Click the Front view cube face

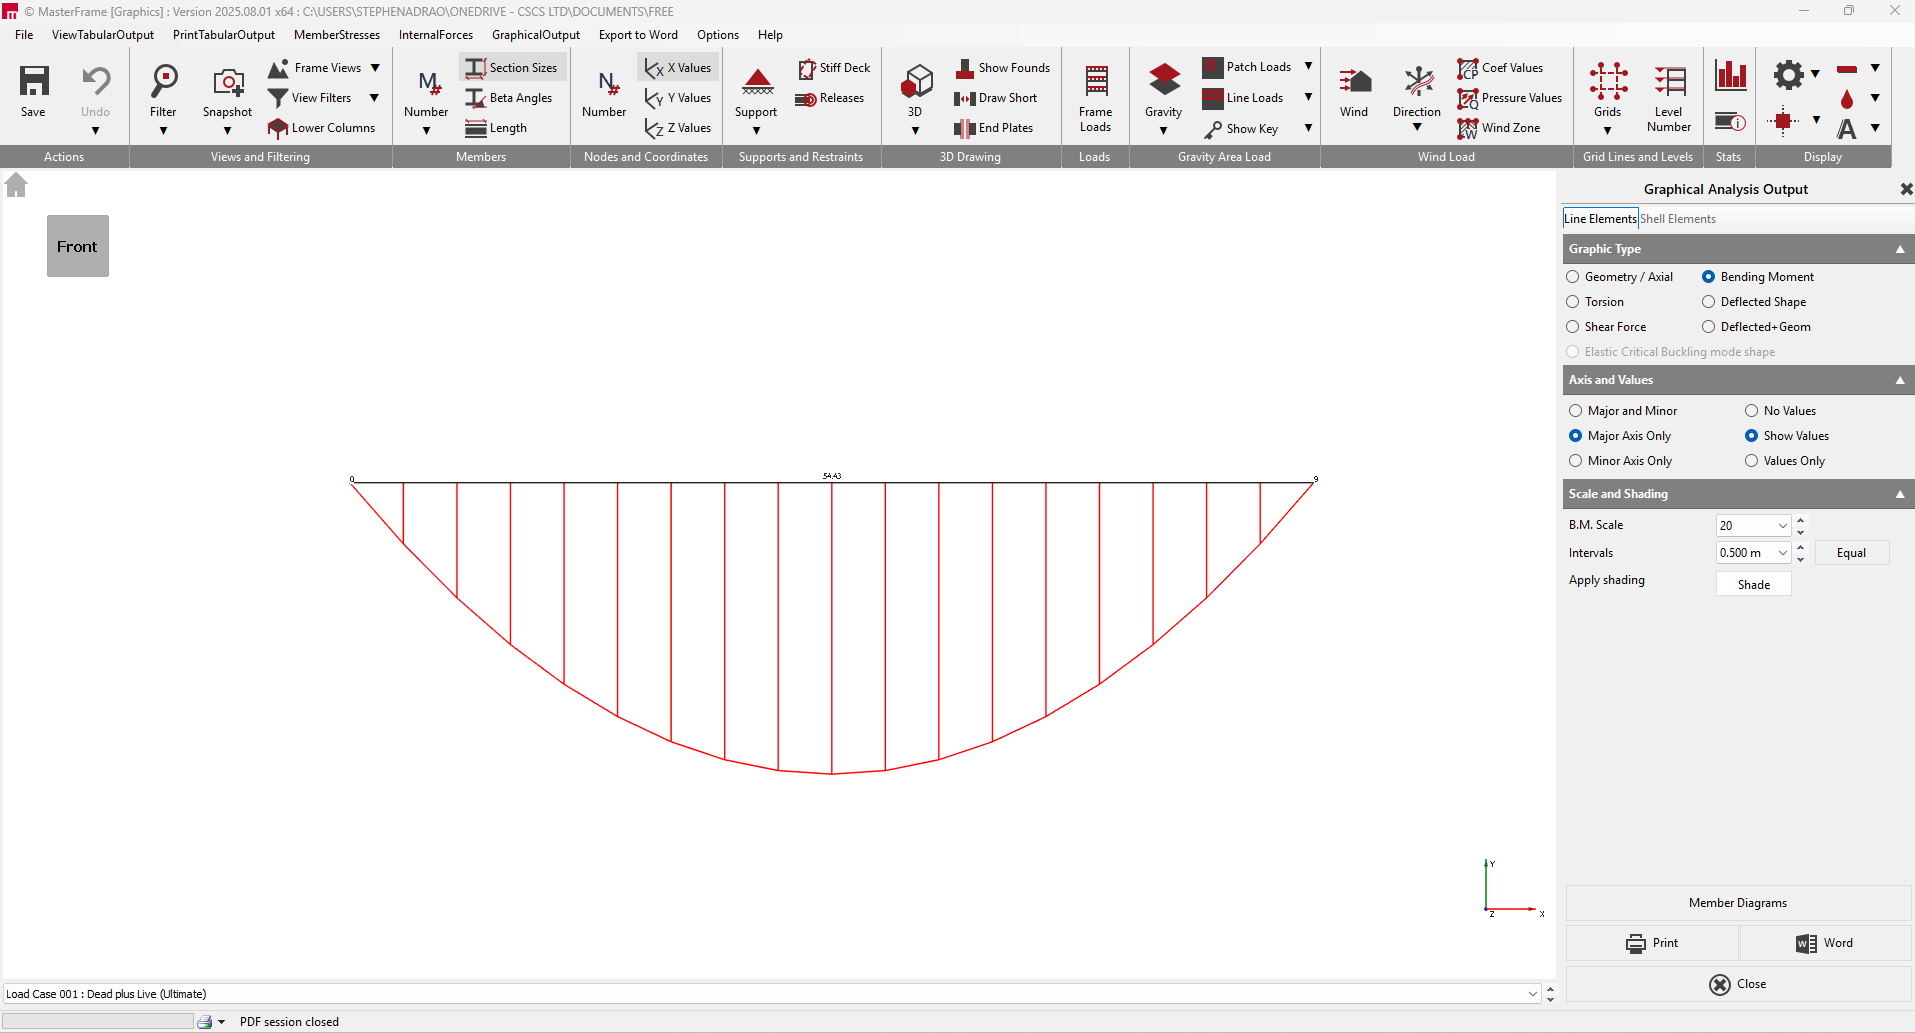click(x=78, y=246)
